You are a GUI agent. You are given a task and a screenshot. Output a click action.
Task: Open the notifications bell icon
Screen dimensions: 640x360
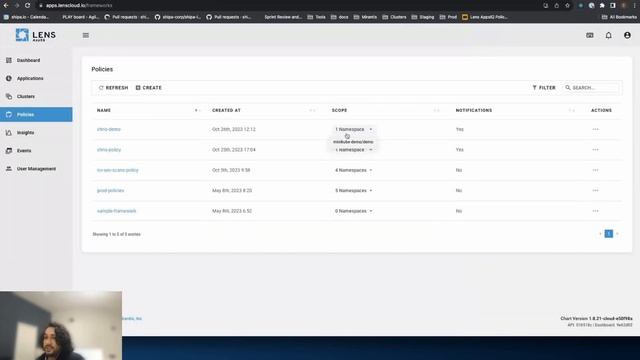[608, 36]
